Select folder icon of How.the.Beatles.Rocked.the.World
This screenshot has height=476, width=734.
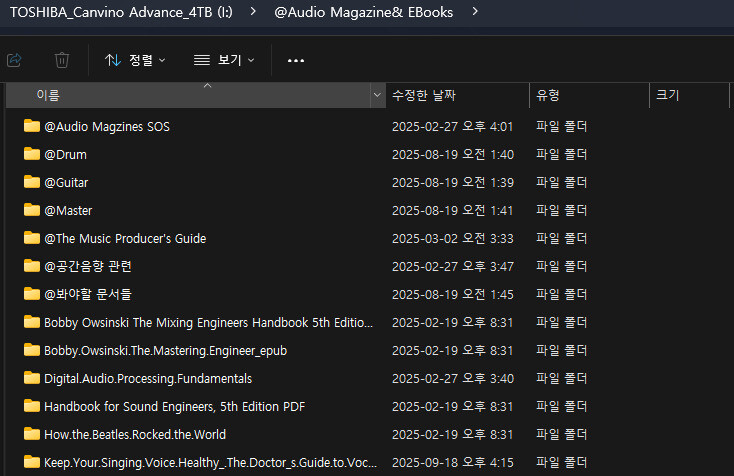[x=32, y=434]
